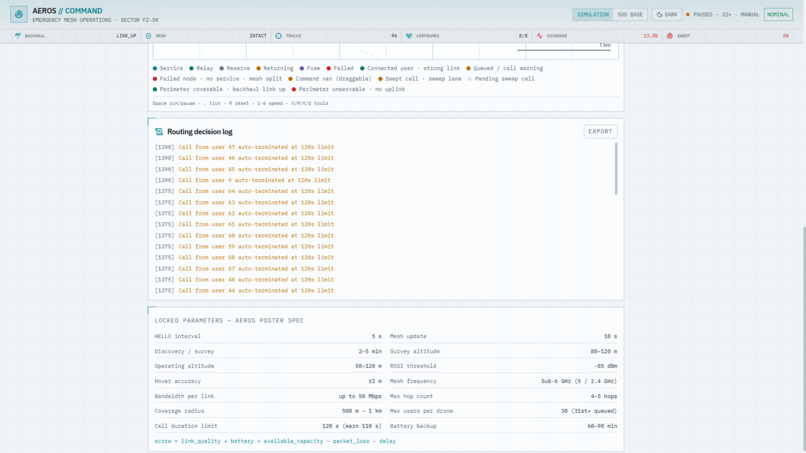
Task: Click the Routing decision log scroll icon
Action: click(159, 132)
